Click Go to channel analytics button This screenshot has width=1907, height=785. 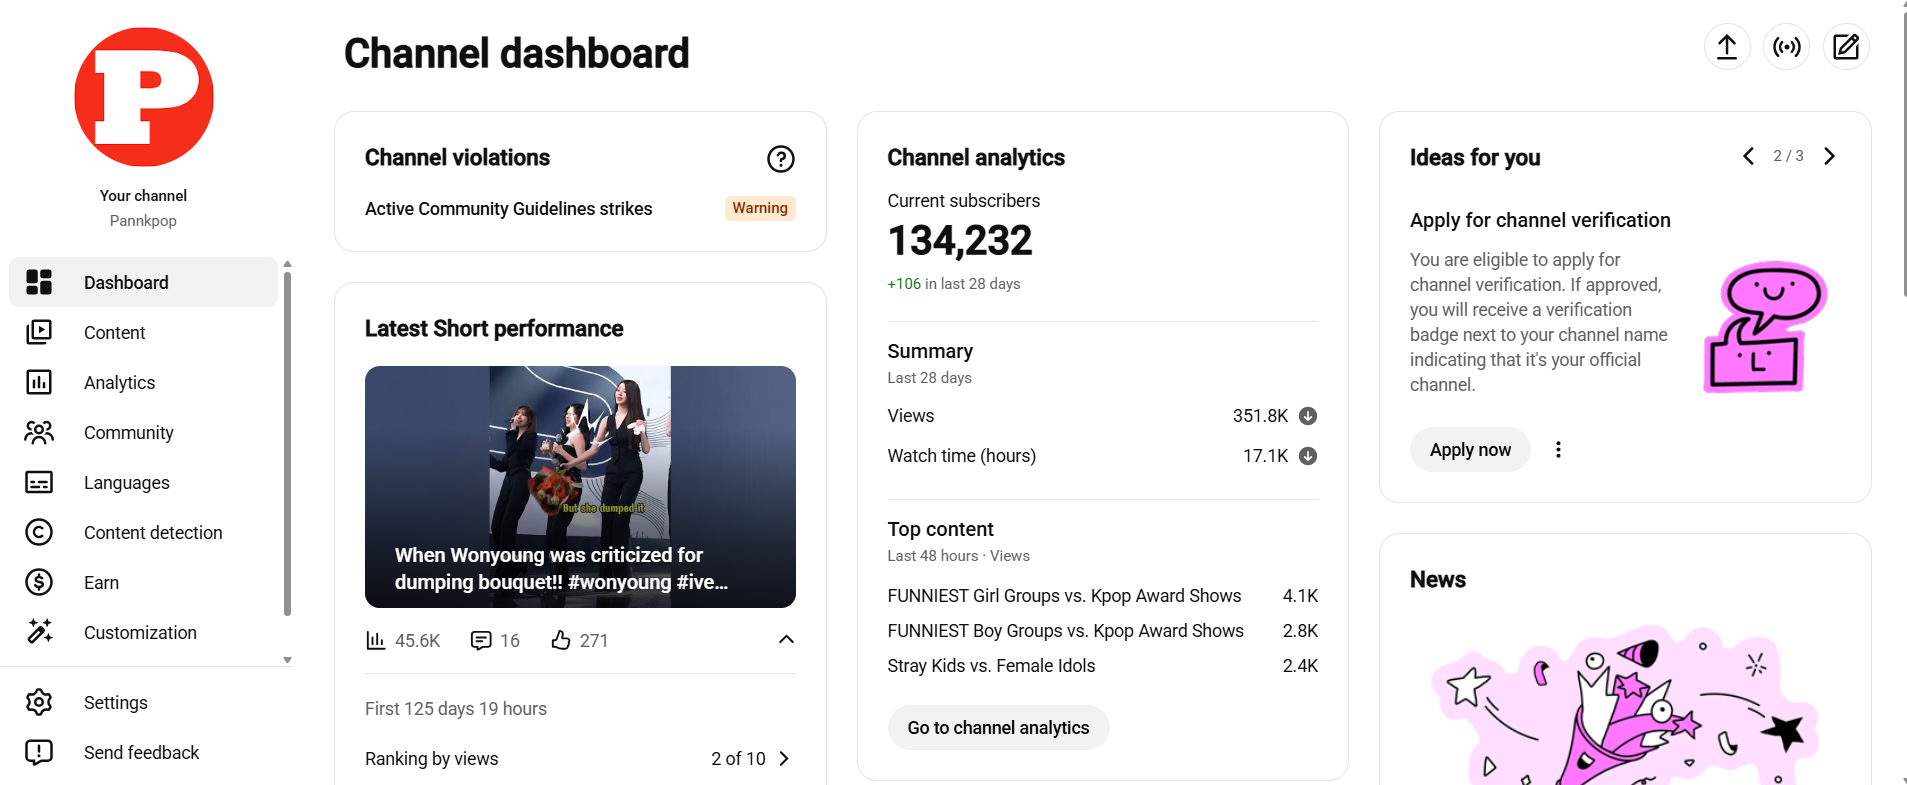tap(998, 728)
